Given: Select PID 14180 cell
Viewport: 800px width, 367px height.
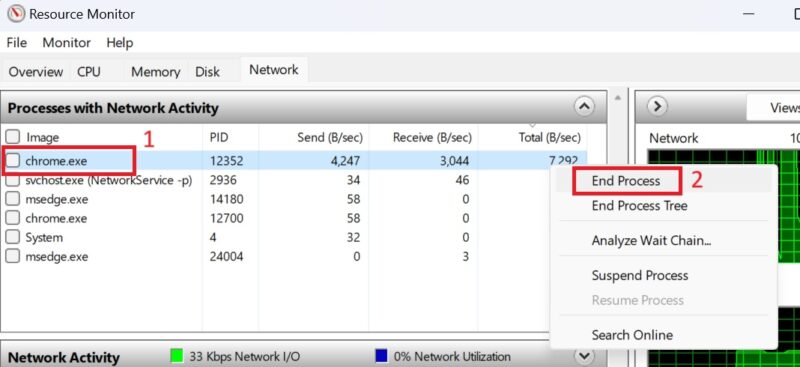Looking at the screenshot, I should [227, 199].
